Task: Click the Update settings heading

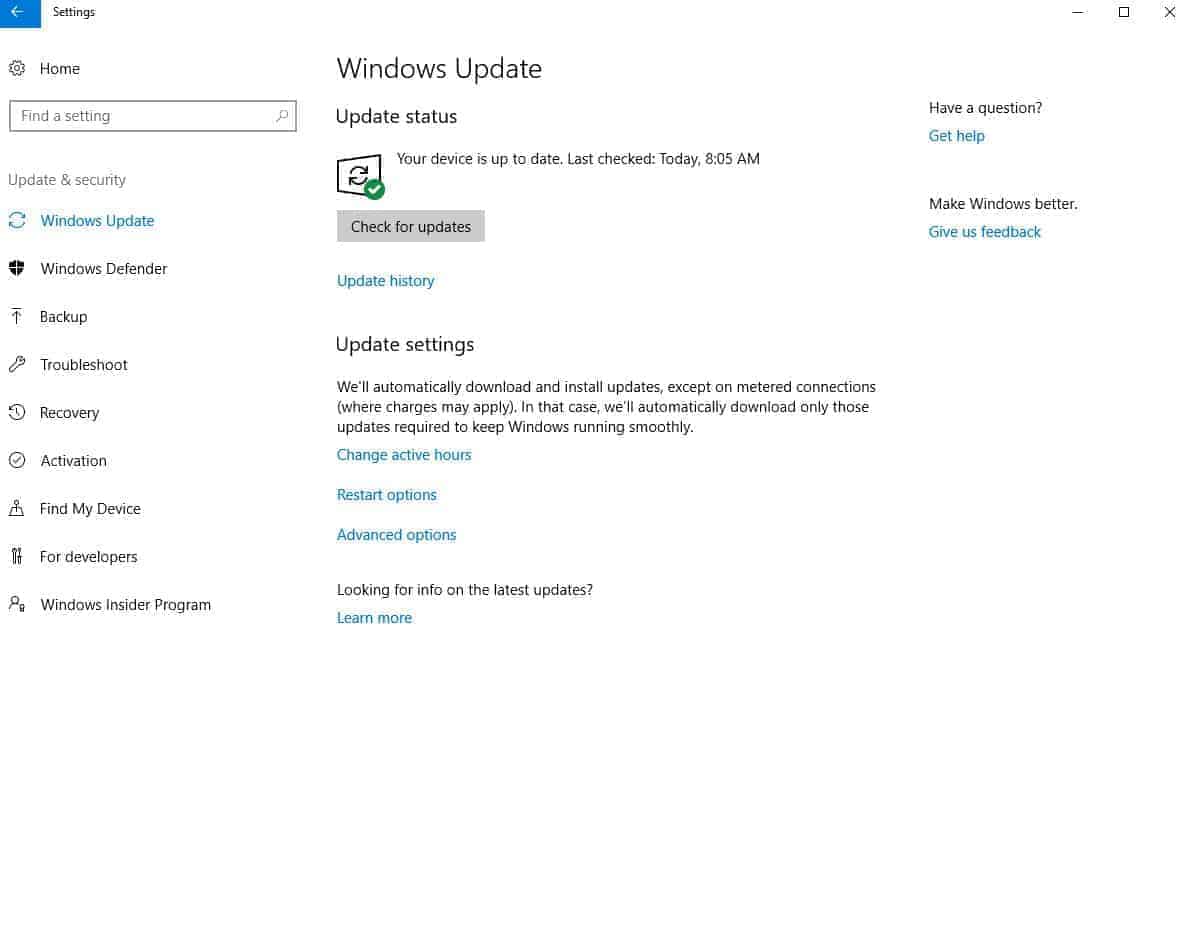Action: 404,344
